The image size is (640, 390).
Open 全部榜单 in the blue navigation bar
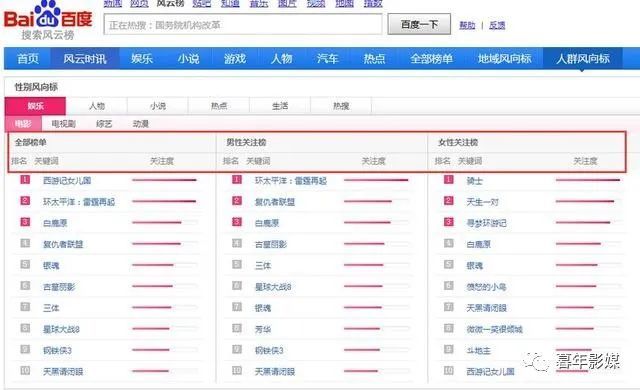[431, 58]
